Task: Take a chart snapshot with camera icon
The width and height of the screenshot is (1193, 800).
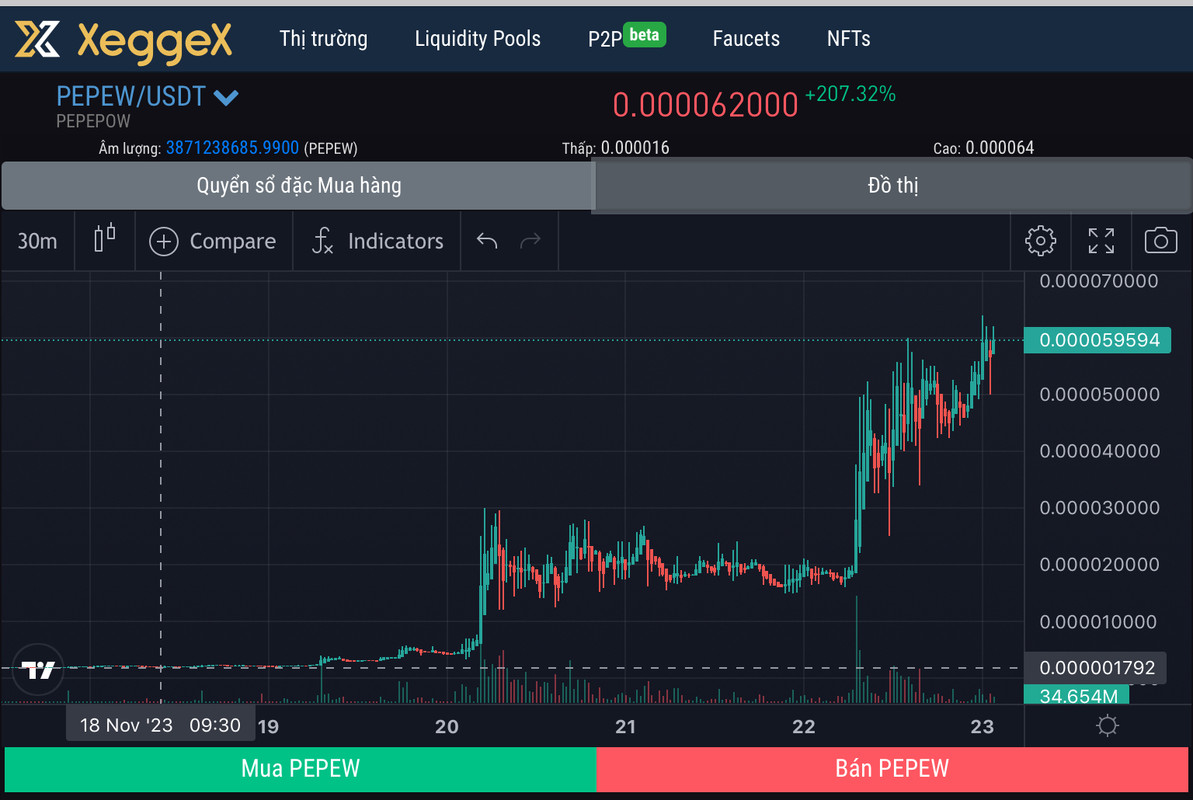Action: [x=1161, y=241]
